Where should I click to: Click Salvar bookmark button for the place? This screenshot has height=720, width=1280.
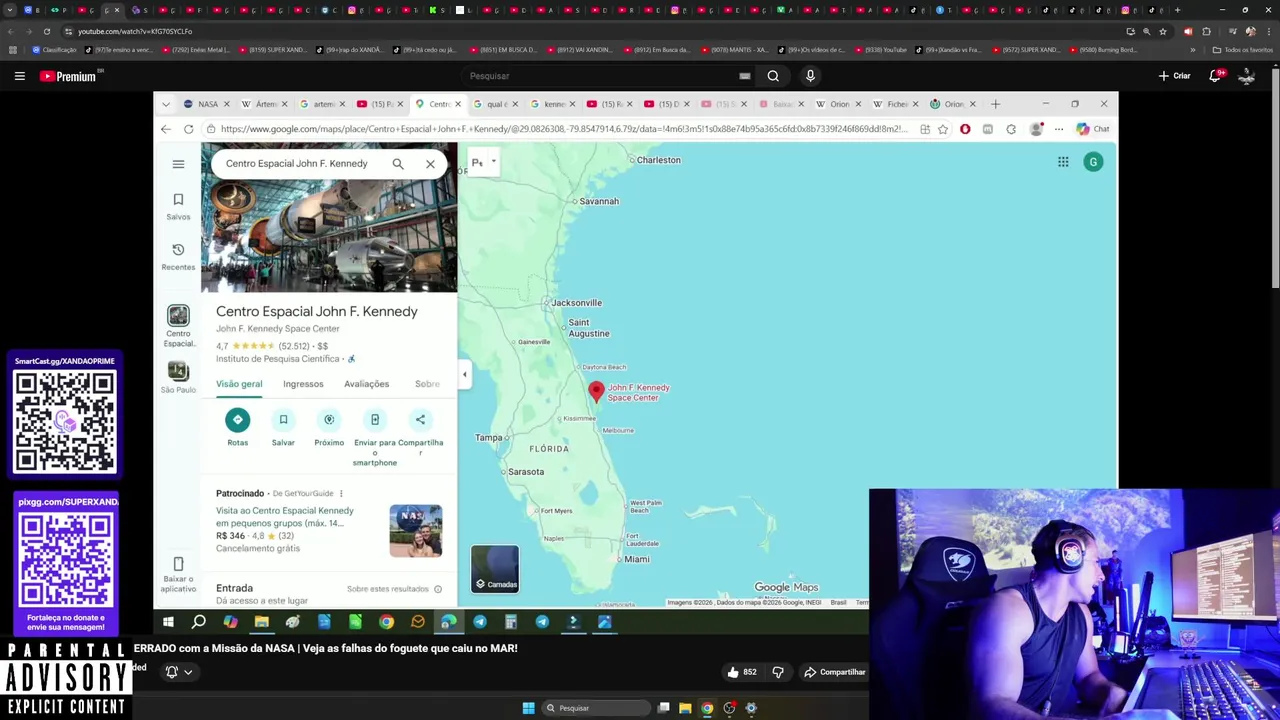[x=283, y=427]
